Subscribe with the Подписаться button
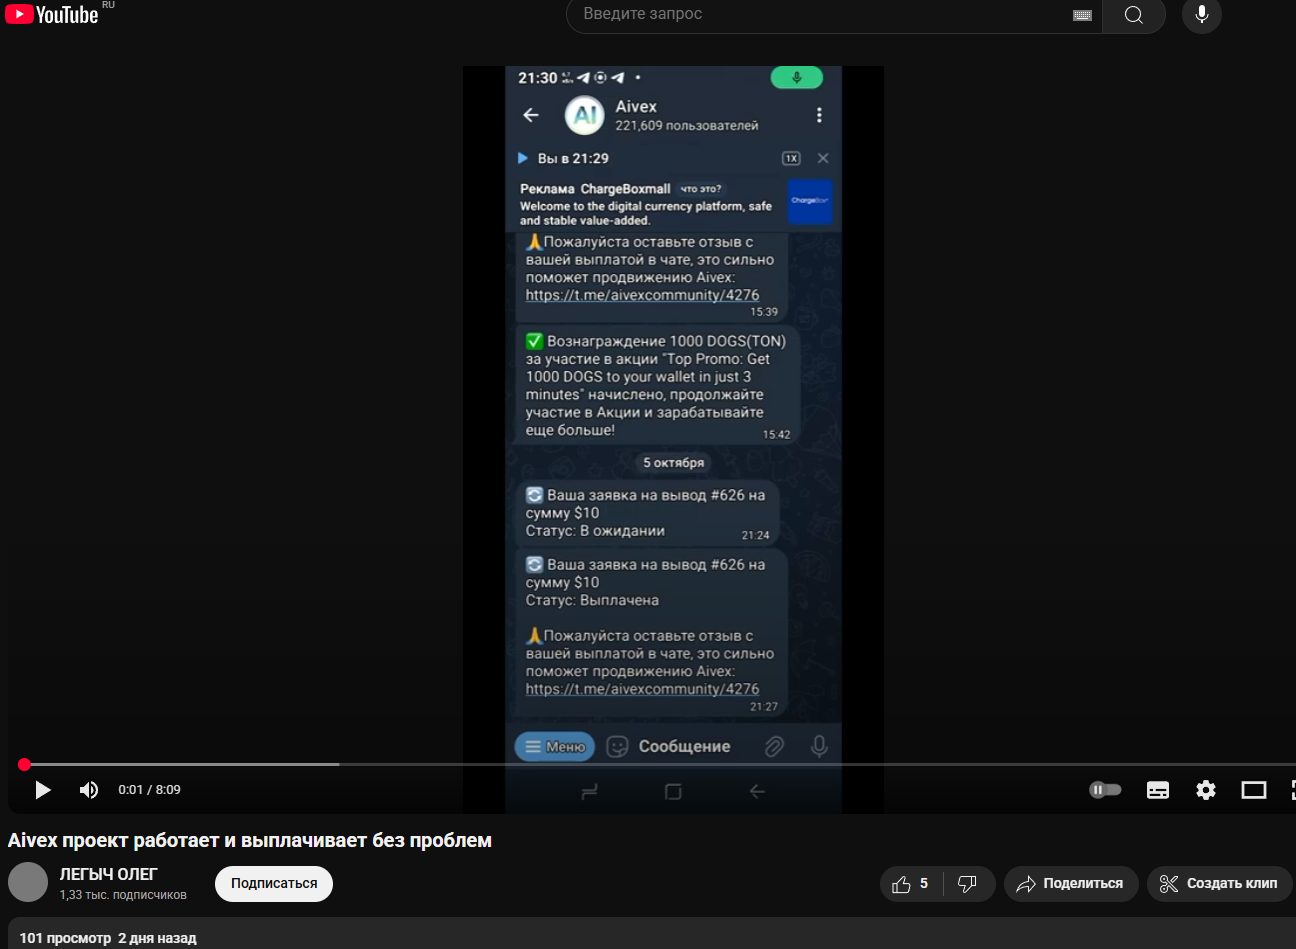 [x=274, y=884]
